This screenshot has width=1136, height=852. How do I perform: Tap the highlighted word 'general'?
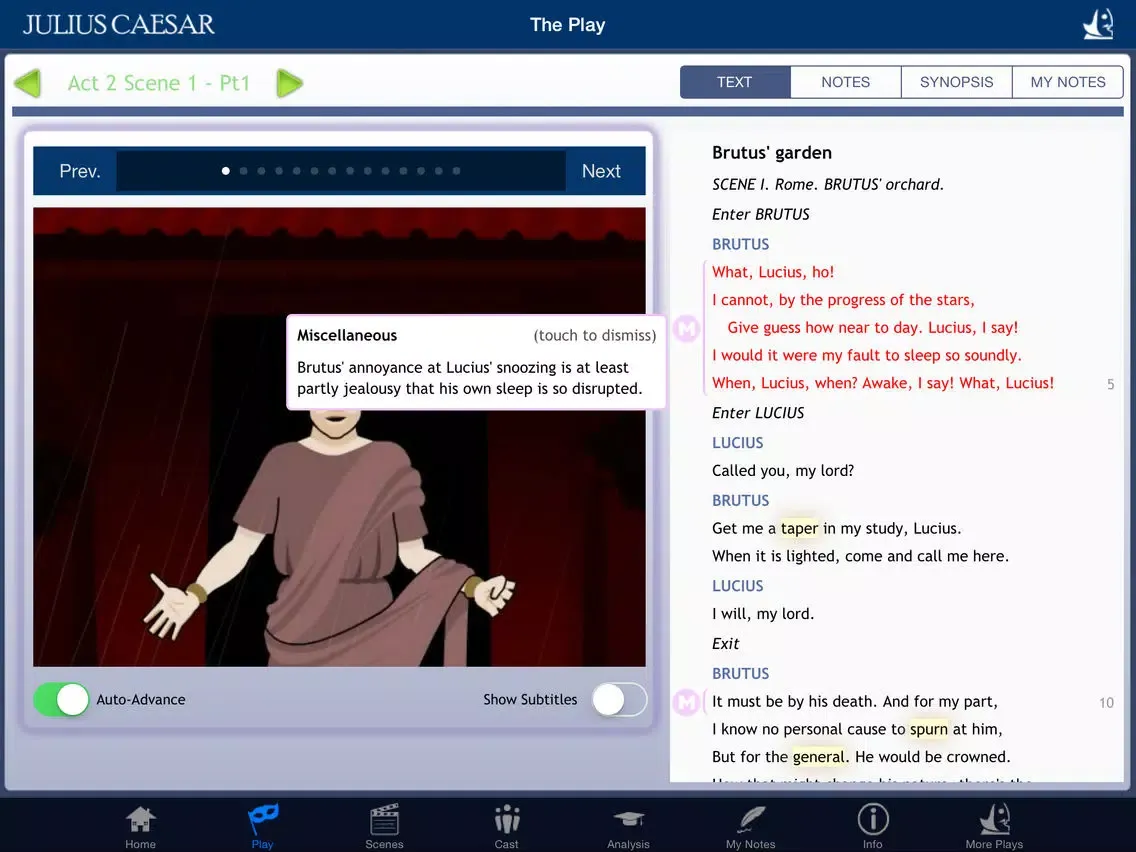coord(819,757)
